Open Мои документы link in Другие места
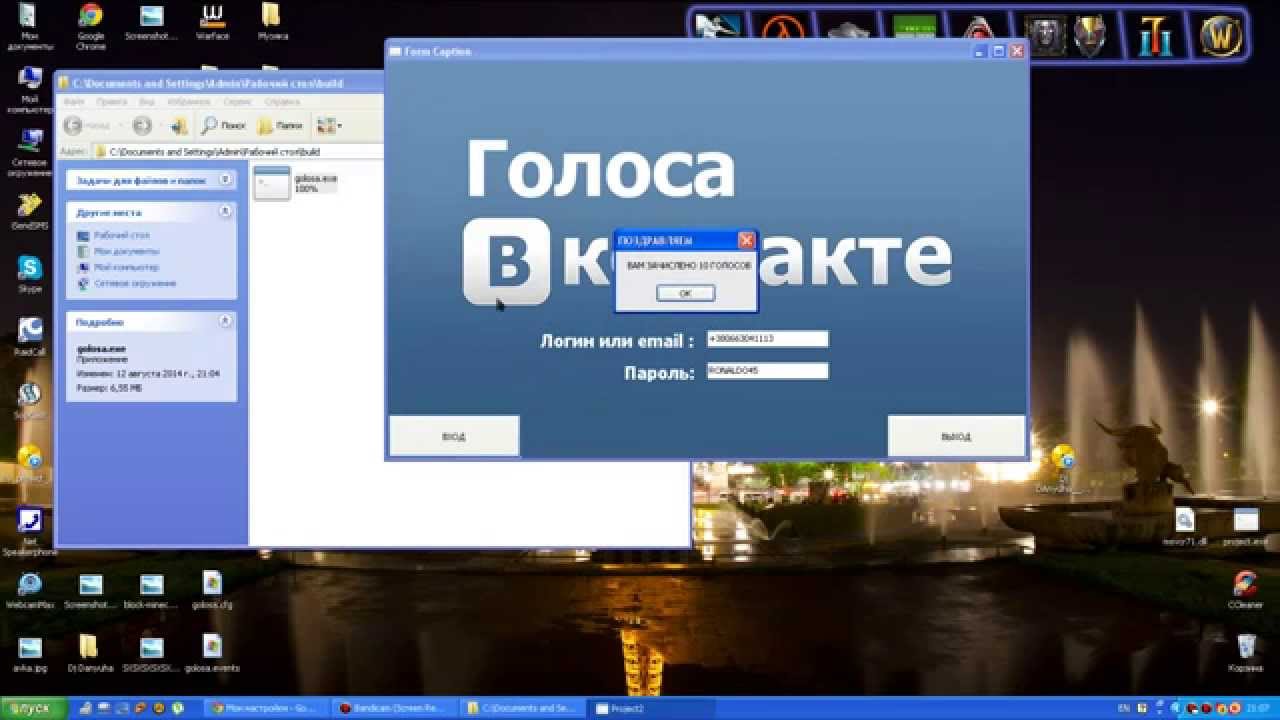1280x720 pixels. click(126, 251)
